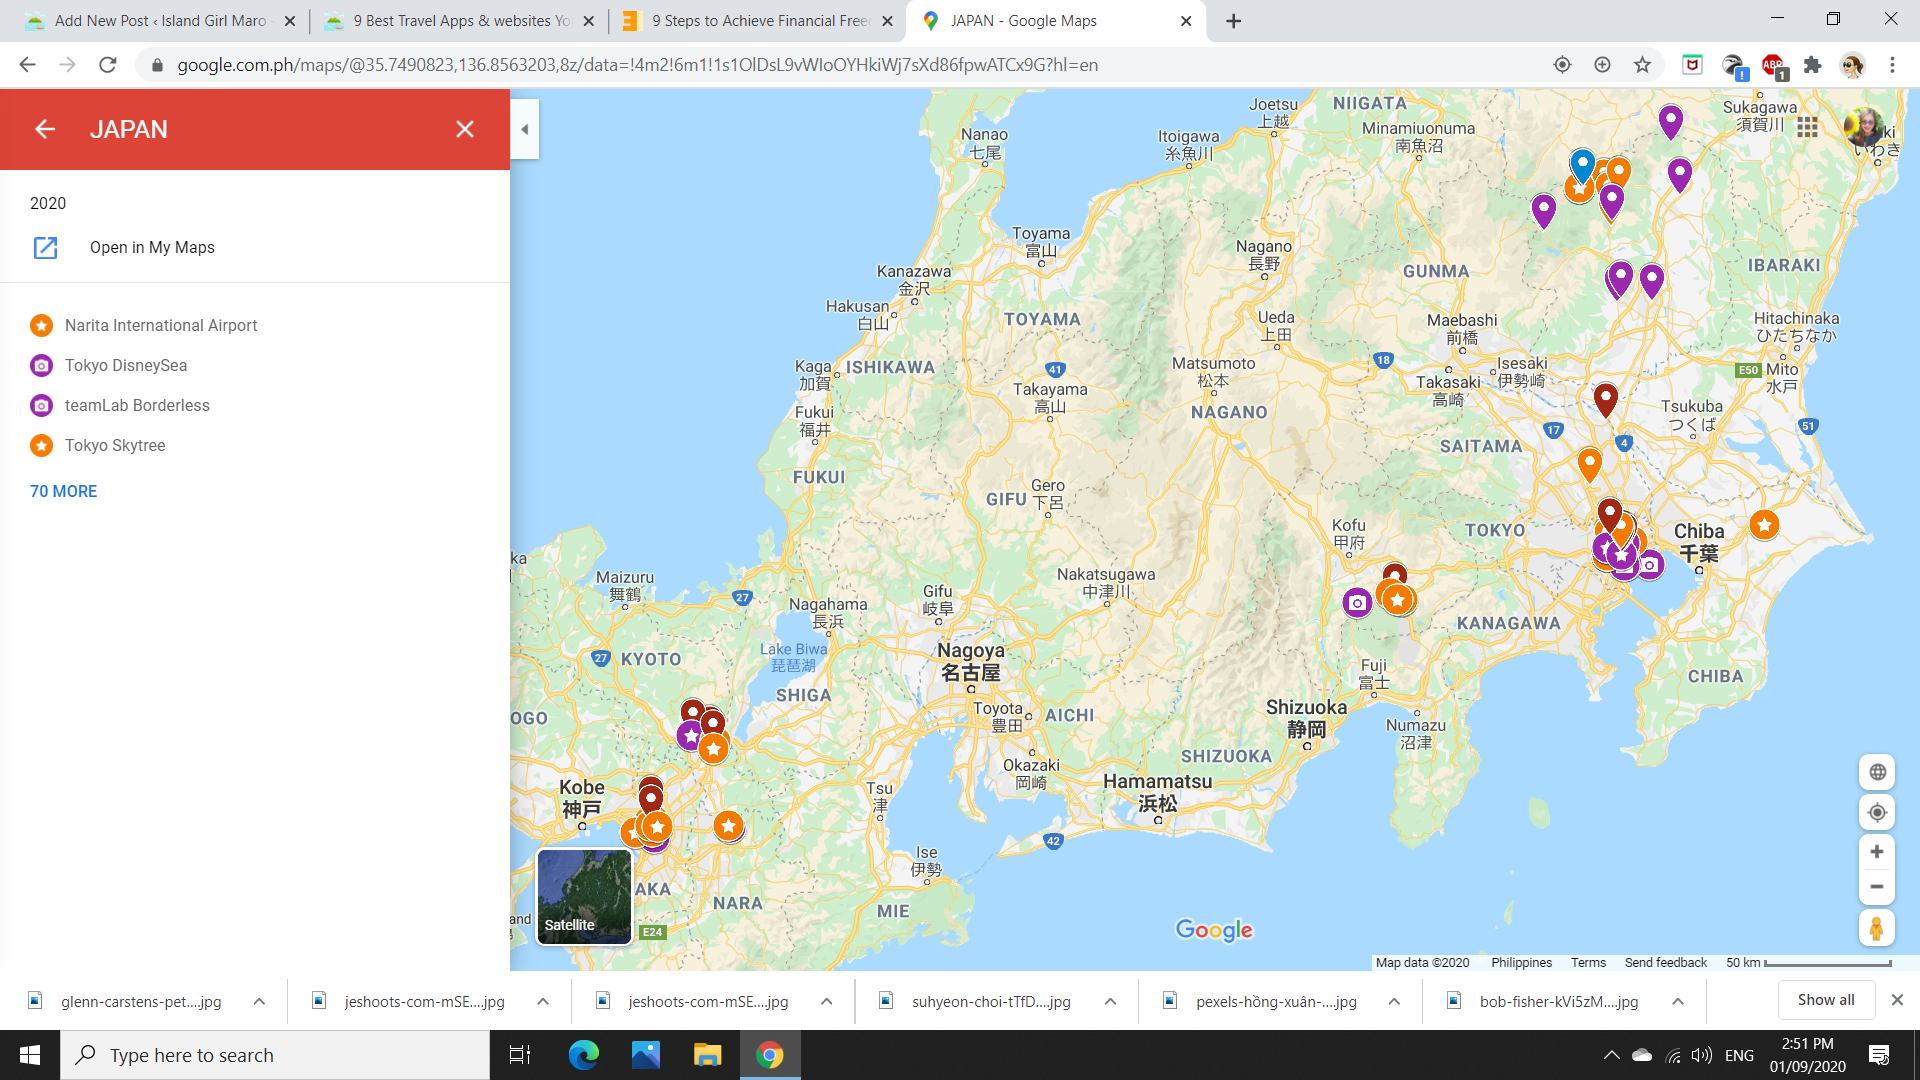The image size is (1920, 1080).
Task: Go back in browser history
Action: (27, 65)
